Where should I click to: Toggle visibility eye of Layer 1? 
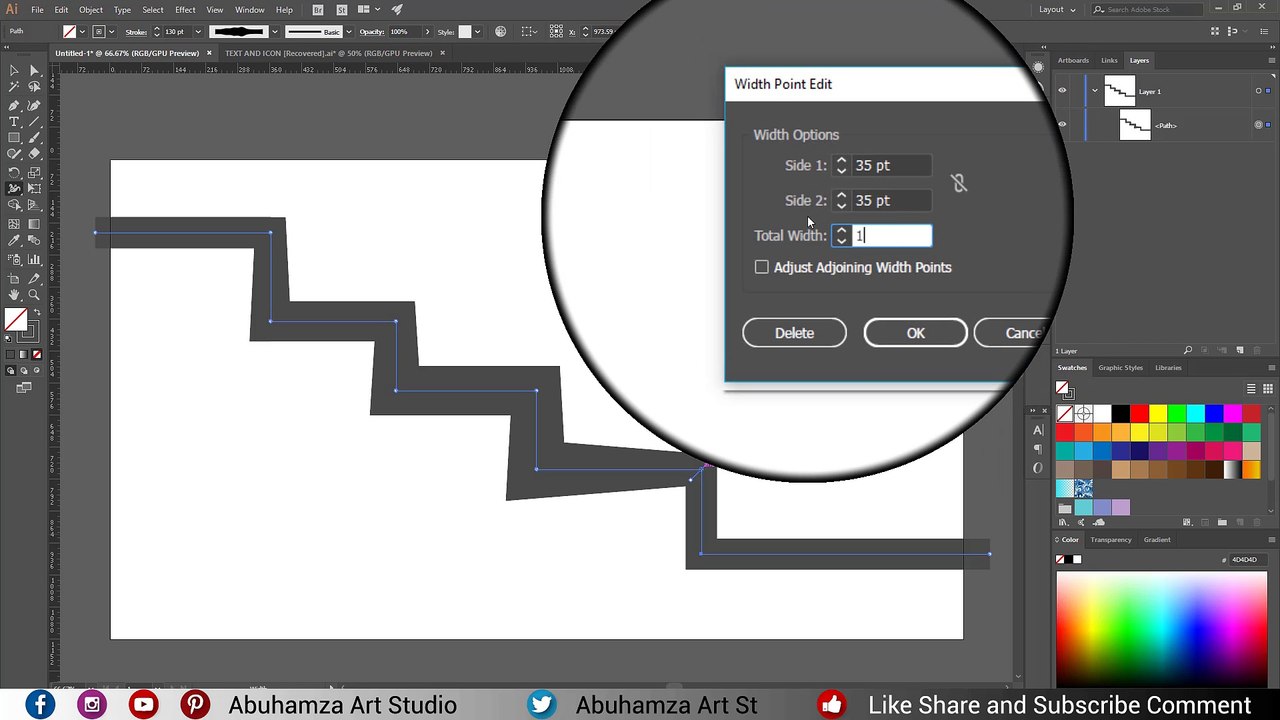[1062, 91]
